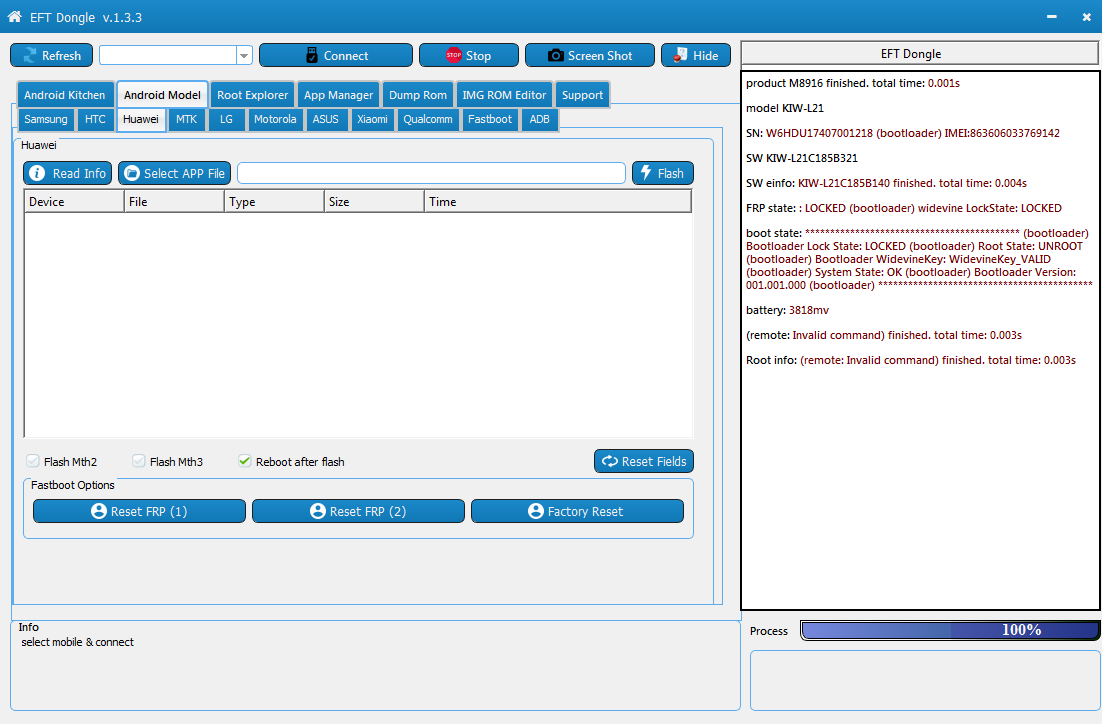The image size is (1102, 724).
Task: Click the Reset FRP (2) button
Action: (358, 511)
